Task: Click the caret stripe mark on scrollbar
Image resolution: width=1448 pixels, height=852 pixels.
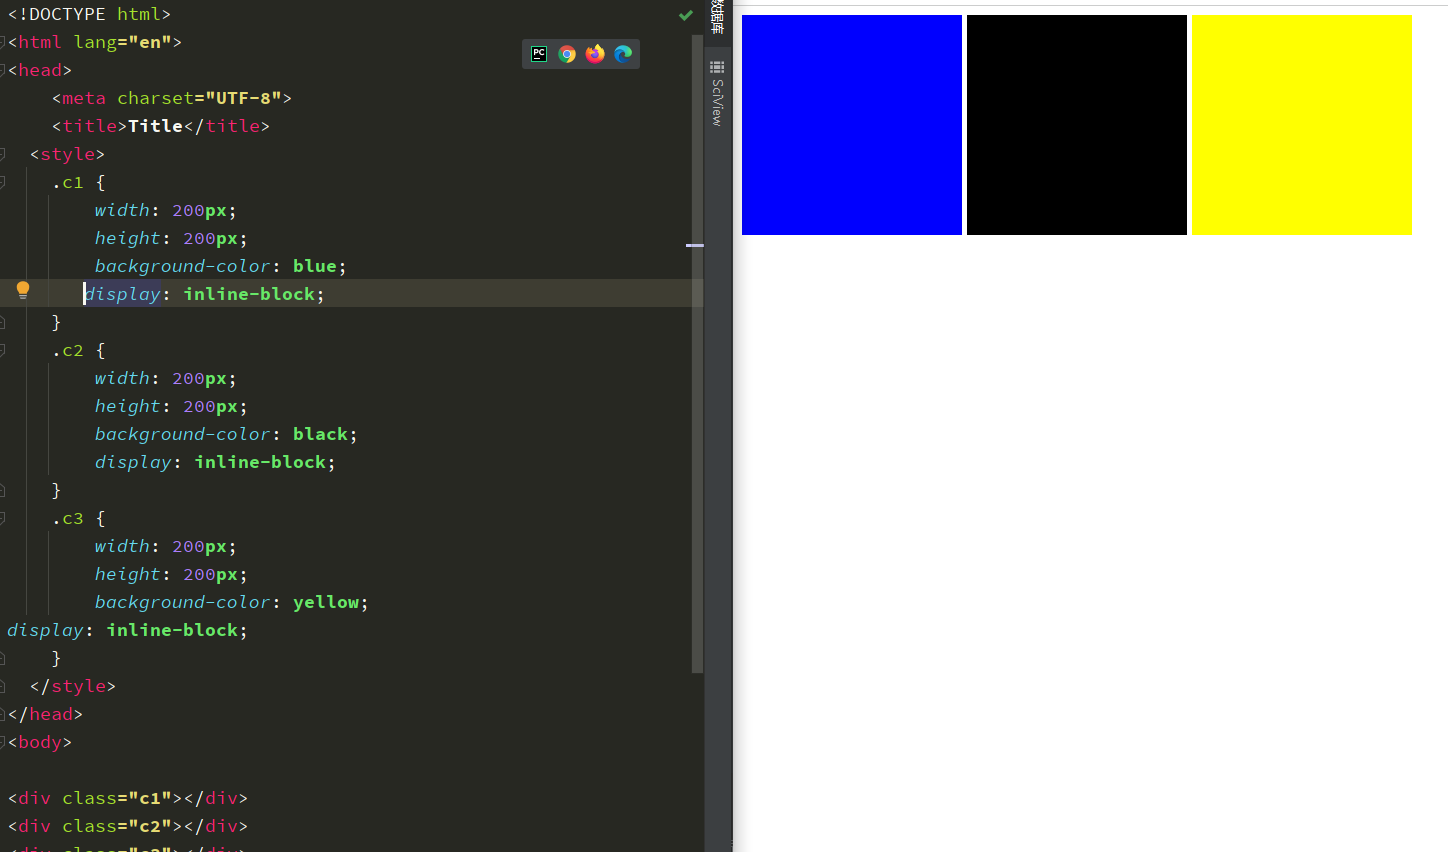Action: [695, 245]
